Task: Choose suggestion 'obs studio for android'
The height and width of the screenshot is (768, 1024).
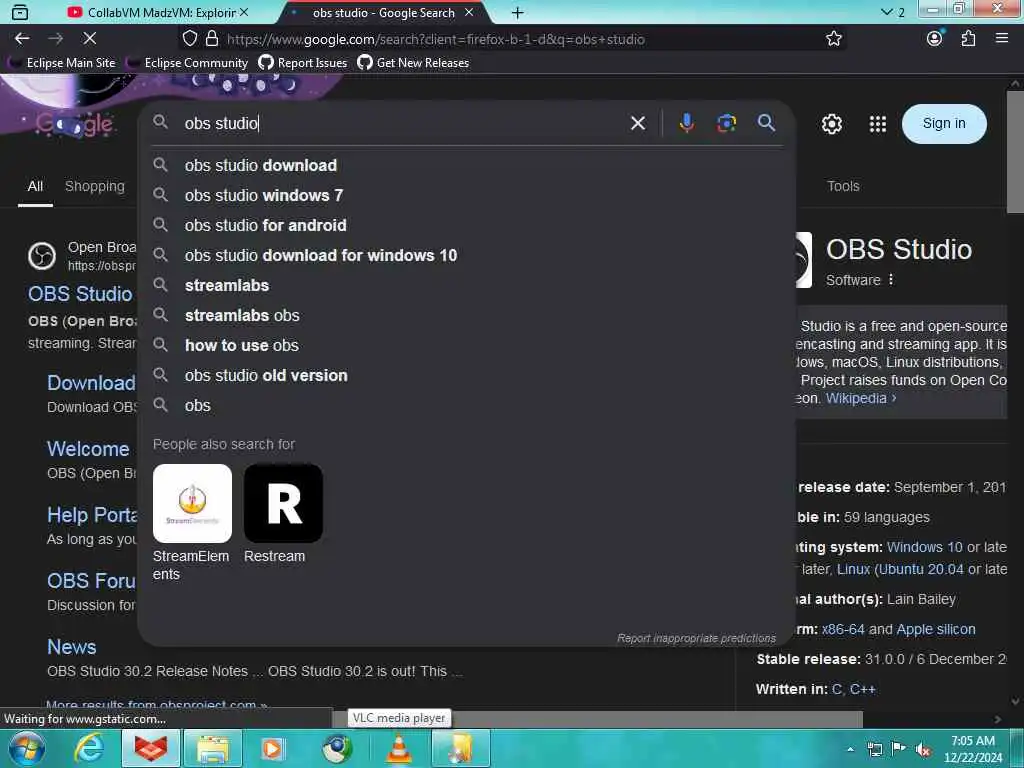Action: [x=466, y=225]
